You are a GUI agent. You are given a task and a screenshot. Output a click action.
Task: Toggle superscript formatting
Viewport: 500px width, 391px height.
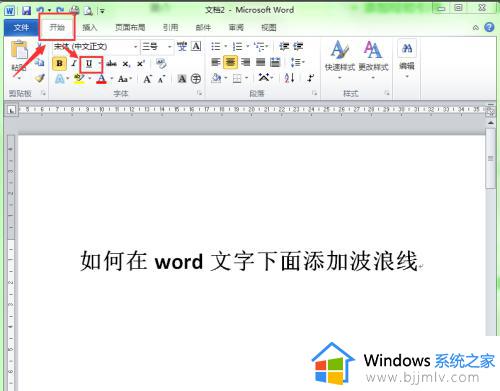(141, 63)
